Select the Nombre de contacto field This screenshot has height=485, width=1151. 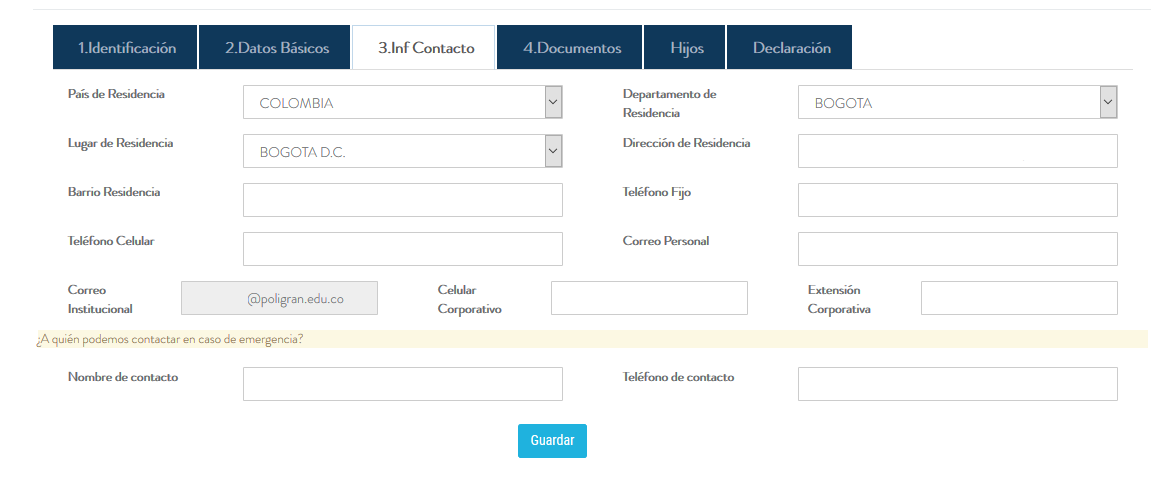coord(402,384)
